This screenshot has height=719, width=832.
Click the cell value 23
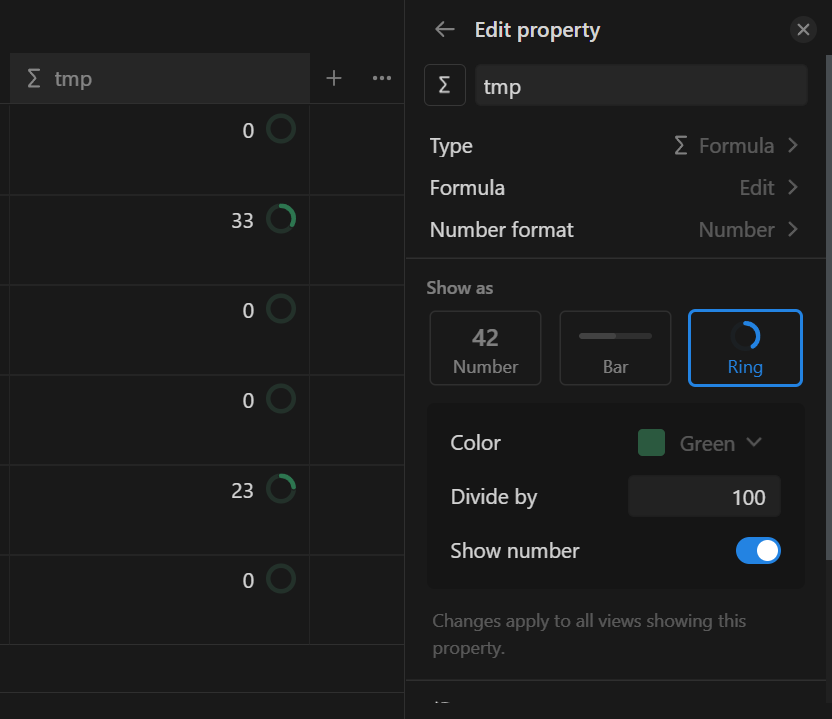242,490
